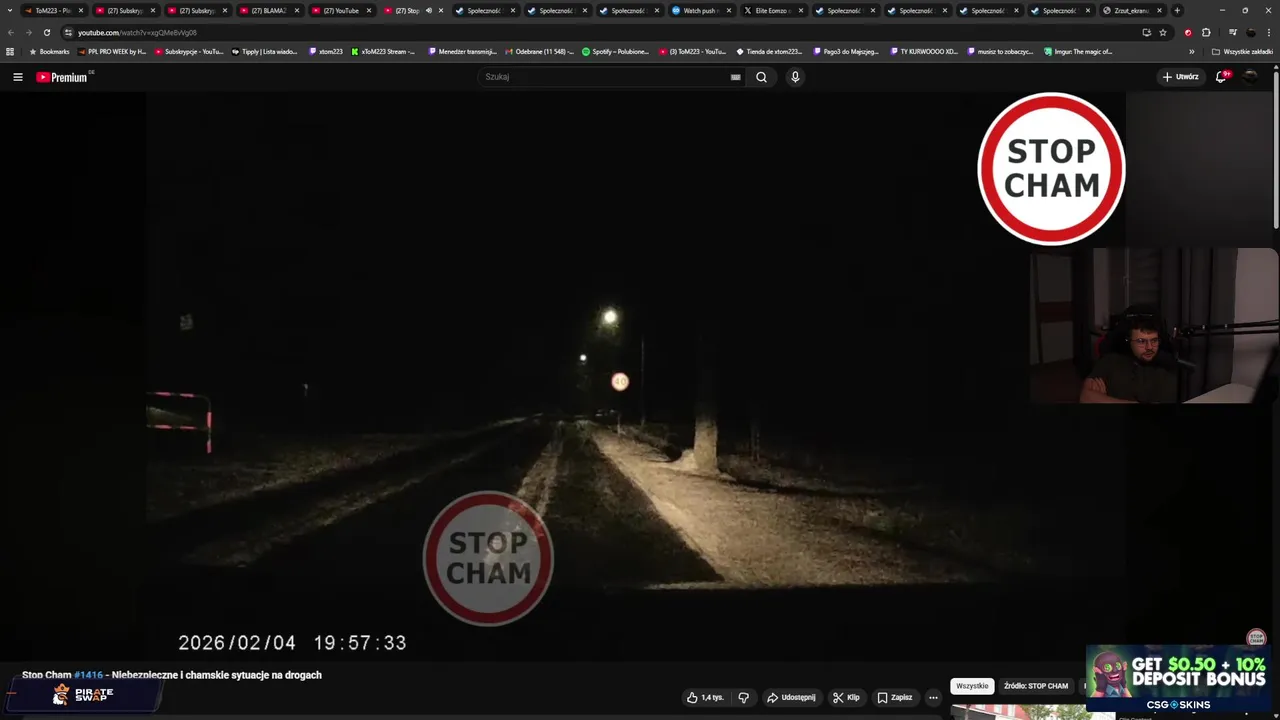Image resolution: width=1280 pixels, height=720 pixels.
Task: Open Subskrypcje - YouTube bookmark
Action: [x=190, y=51]
